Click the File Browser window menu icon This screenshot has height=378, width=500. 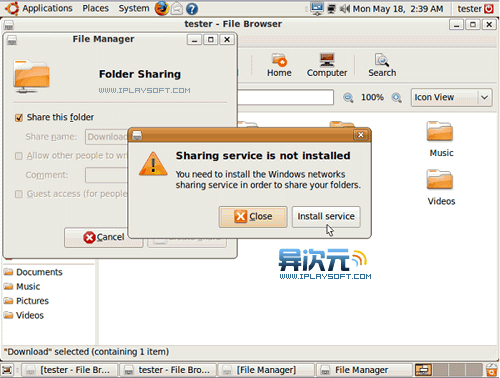9,25
